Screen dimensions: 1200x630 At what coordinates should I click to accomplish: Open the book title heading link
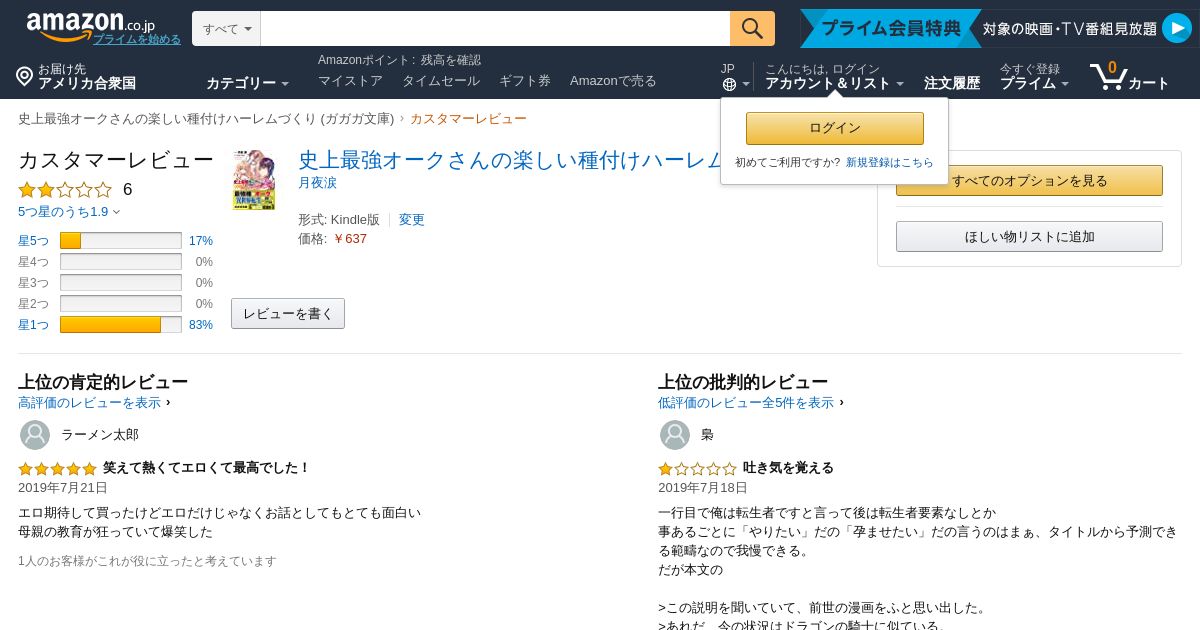click(509, 159)
